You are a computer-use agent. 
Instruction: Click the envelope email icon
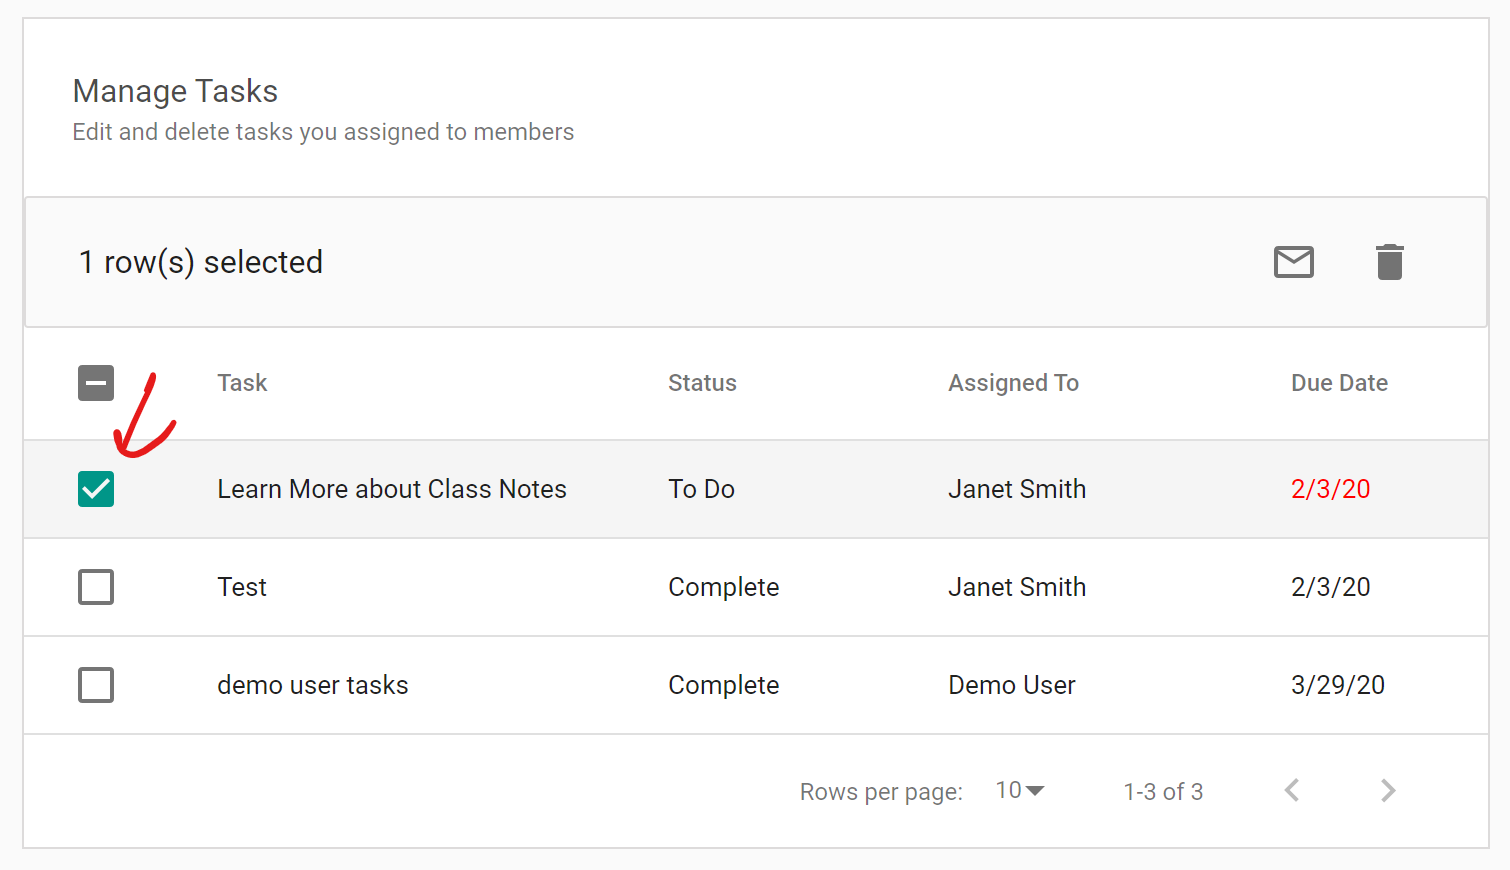pos(1293,262)
